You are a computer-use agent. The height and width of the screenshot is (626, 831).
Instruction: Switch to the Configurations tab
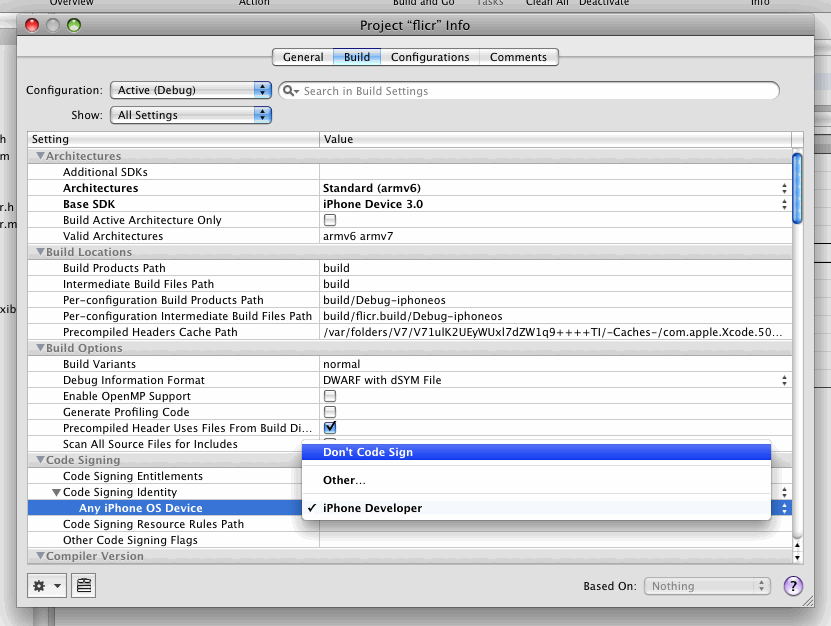click(x=430, y=57)
